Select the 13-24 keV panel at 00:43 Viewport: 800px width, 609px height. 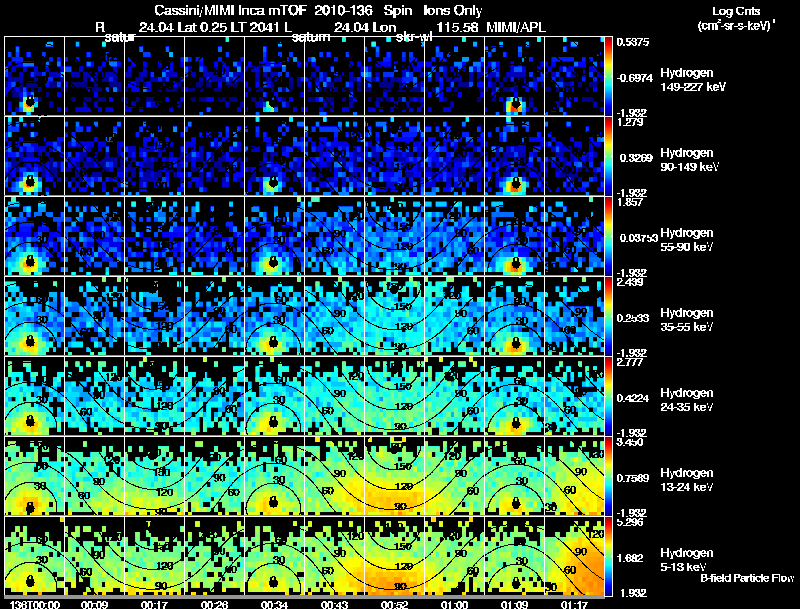pos(335,476)
